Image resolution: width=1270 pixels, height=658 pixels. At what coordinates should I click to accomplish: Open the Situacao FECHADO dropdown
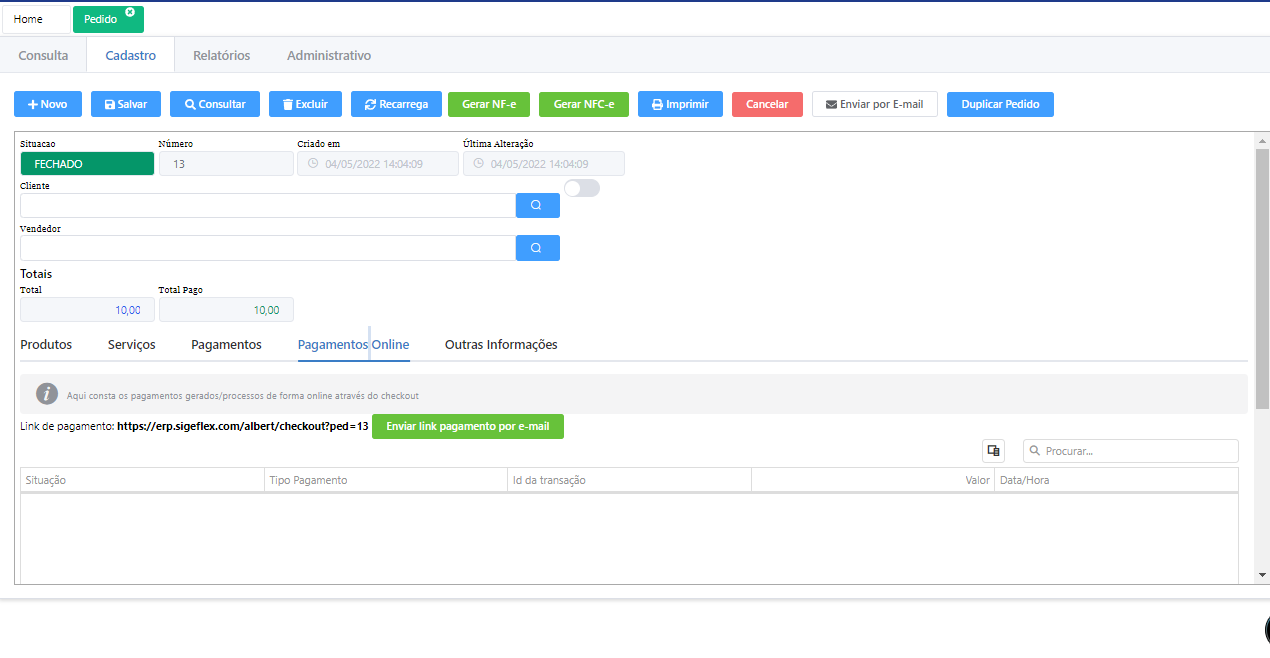pyautogui.click(x=87, y=164)
